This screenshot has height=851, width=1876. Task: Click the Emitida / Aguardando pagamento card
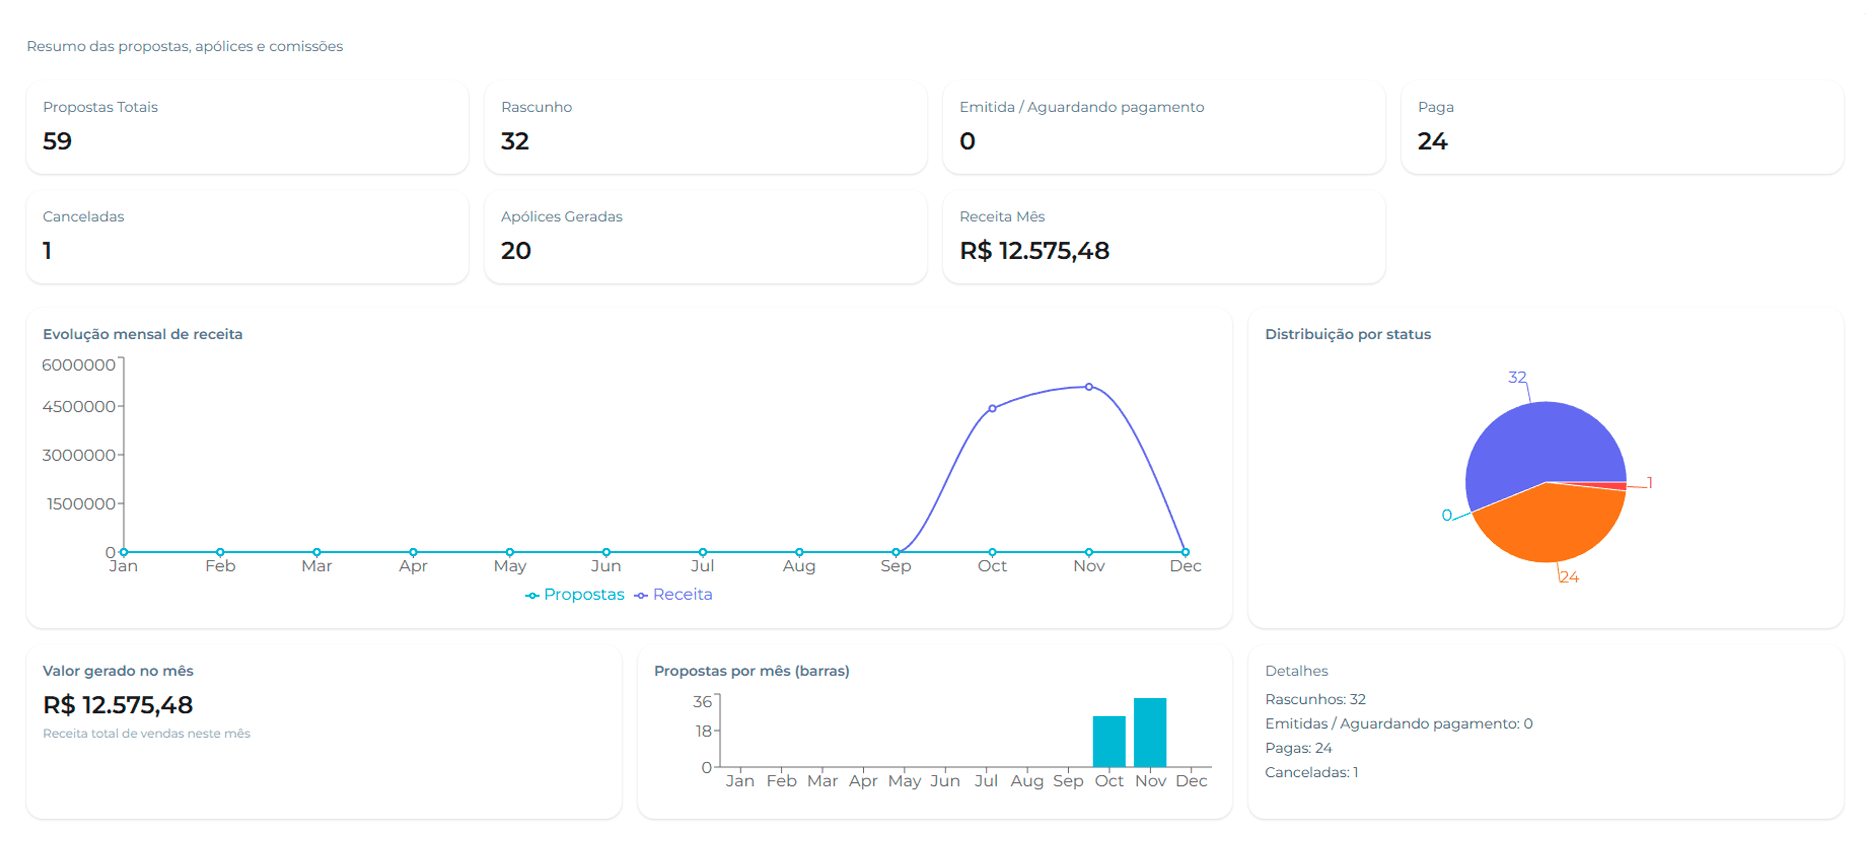pos(1163,127)
